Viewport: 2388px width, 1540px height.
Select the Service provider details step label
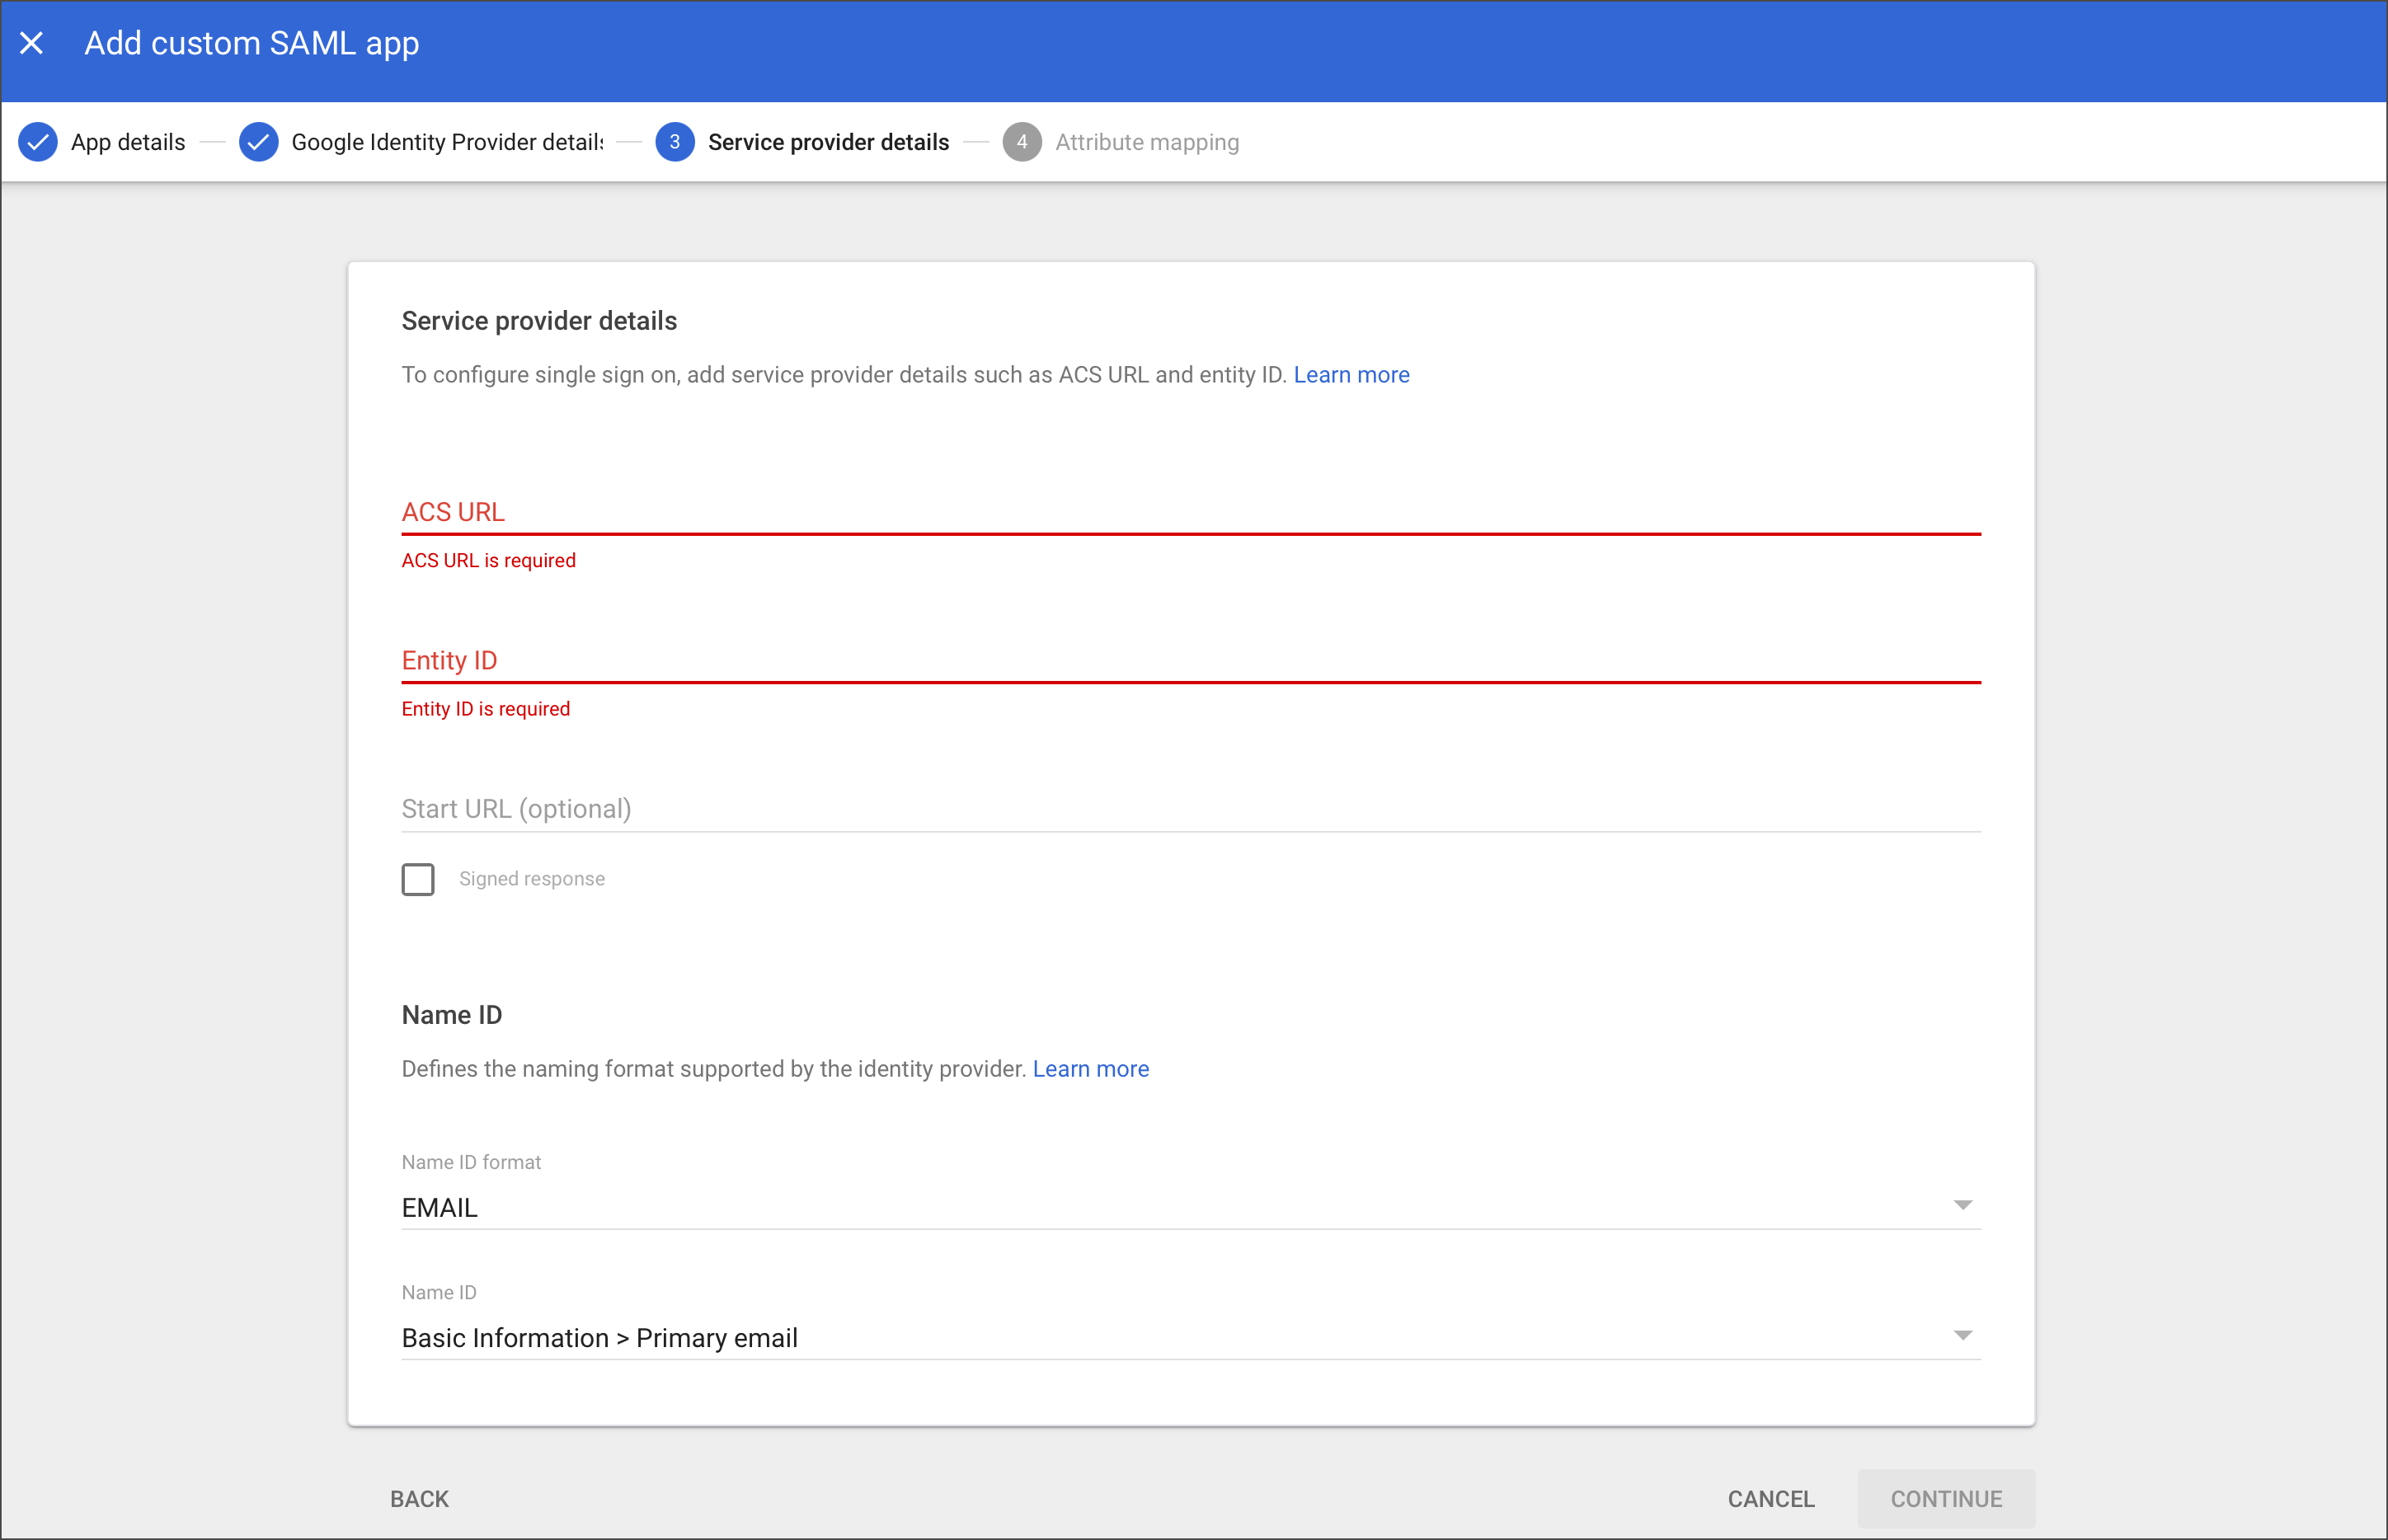coord(828,142)
